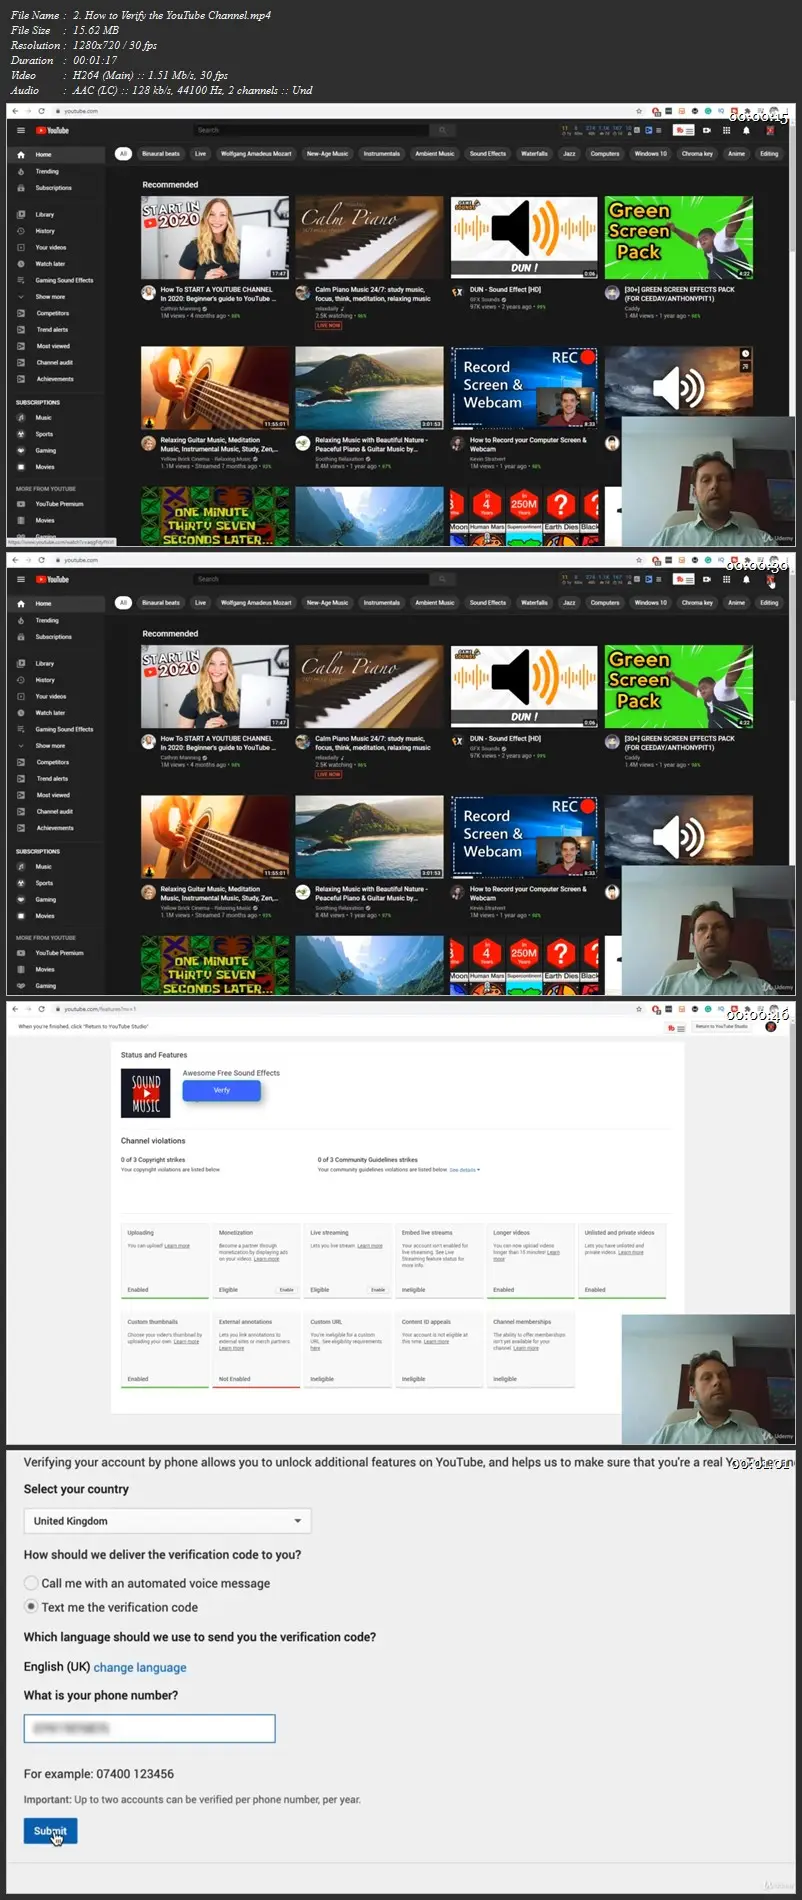Open the Music subscription in the second frame
Viewport: 802px width, 1900px height.
(x=43, y=867)
